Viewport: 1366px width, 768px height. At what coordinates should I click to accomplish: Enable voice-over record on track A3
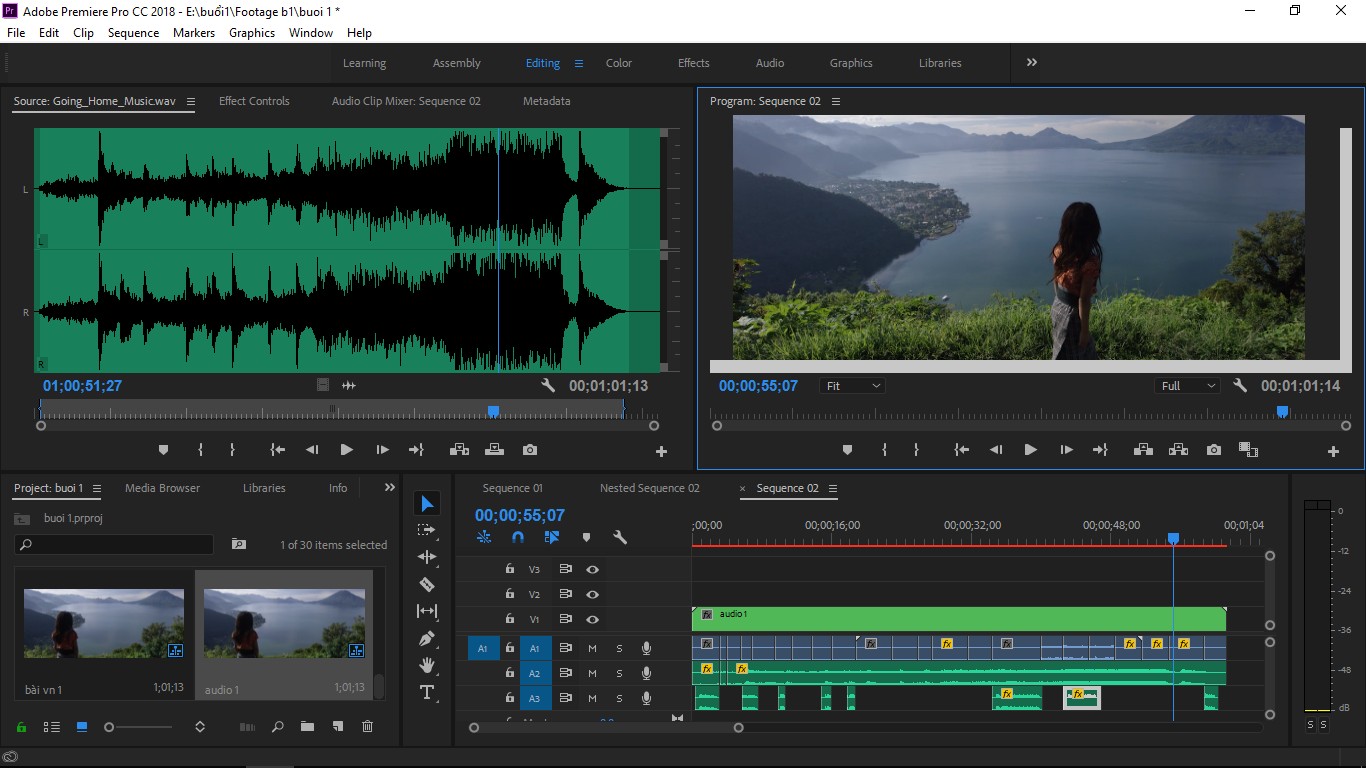647,698
